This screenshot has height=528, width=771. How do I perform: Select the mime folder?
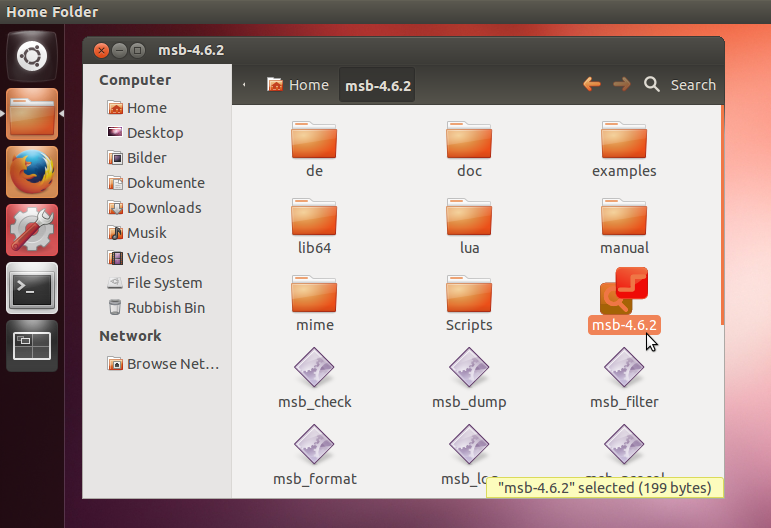pos(314,304)
